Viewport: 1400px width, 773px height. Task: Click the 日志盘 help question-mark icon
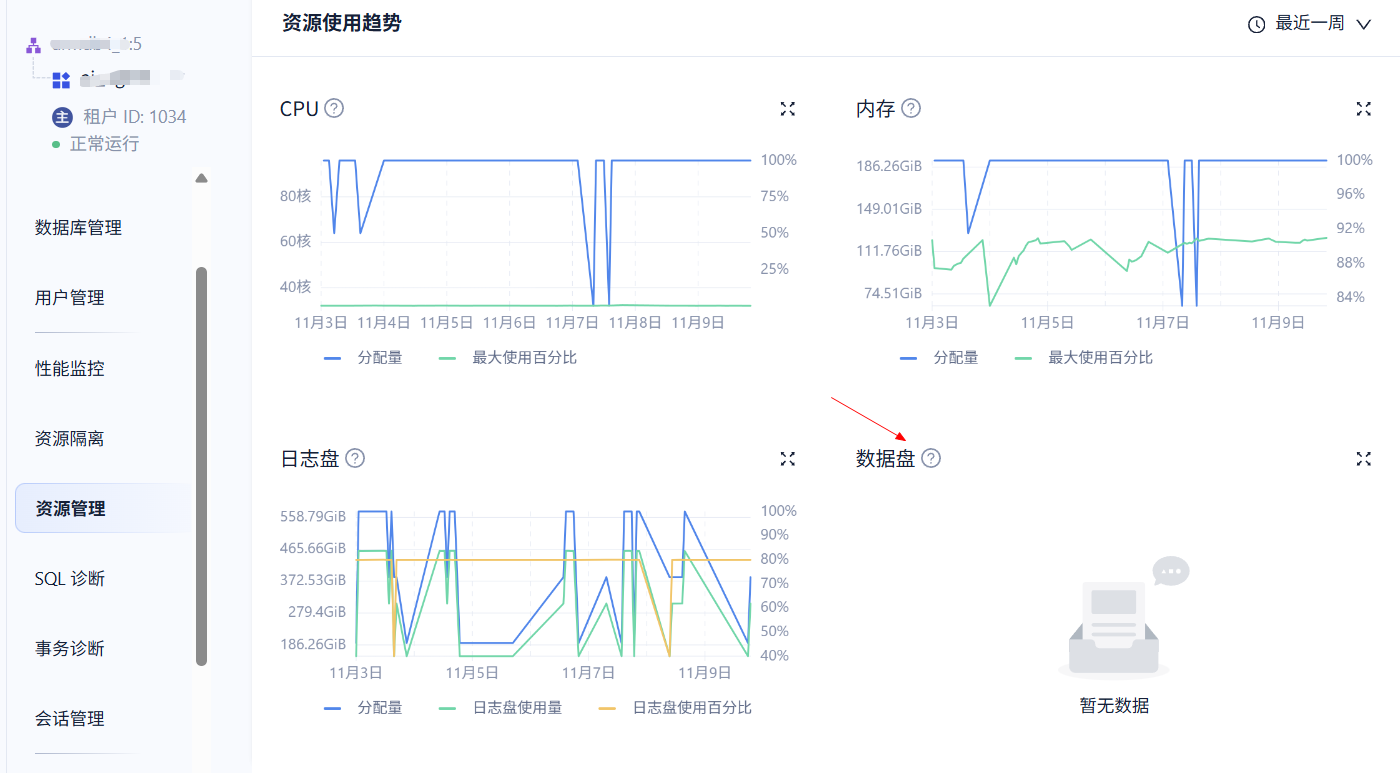click(355, 458)
